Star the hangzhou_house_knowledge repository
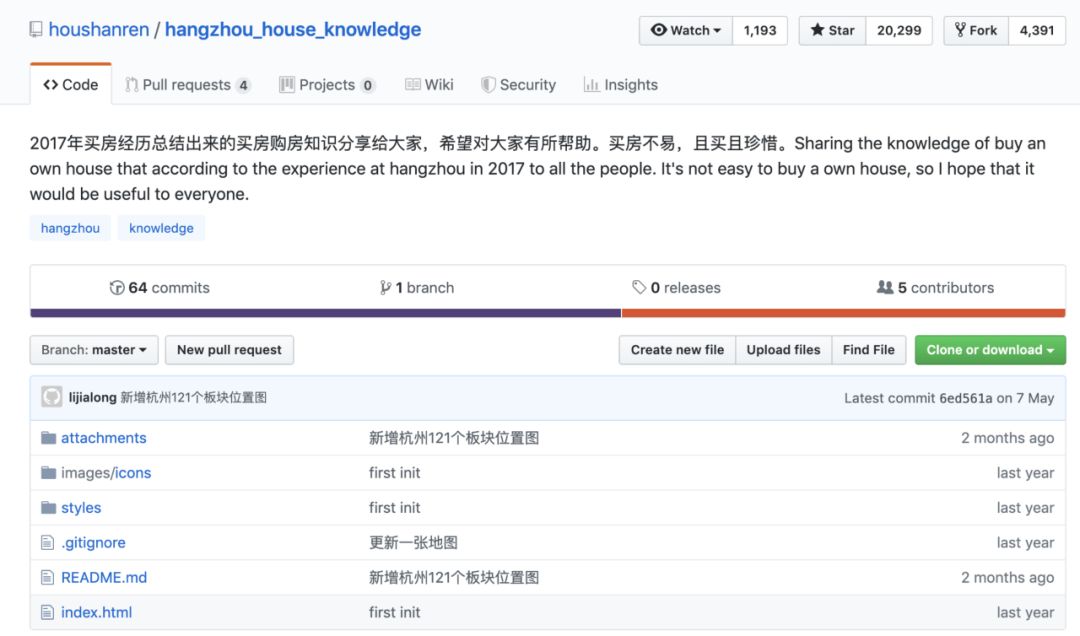 [832, 30]
